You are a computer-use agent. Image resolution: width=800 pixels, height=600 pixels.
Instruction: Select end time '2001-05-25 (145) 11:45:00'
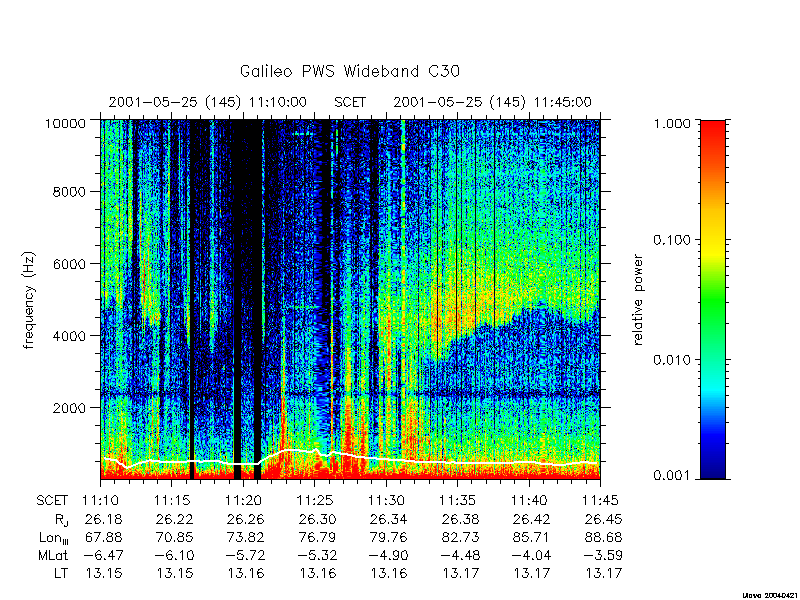point(492,103)
